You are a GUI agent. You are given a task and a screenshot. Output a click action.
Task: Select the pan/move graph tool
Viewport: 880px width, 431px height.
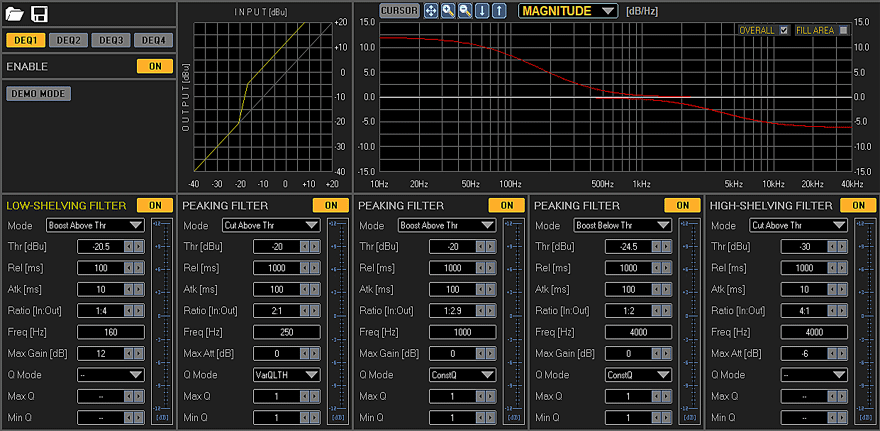point(430,11)
